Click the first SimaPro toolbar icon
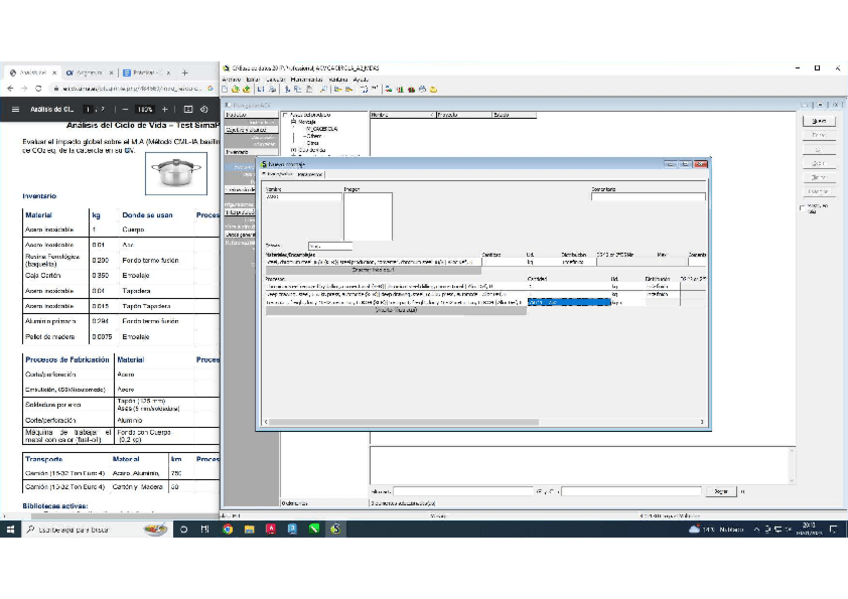Screen dimensions: 848x599 pyautogui.click(x=226, y=89)
